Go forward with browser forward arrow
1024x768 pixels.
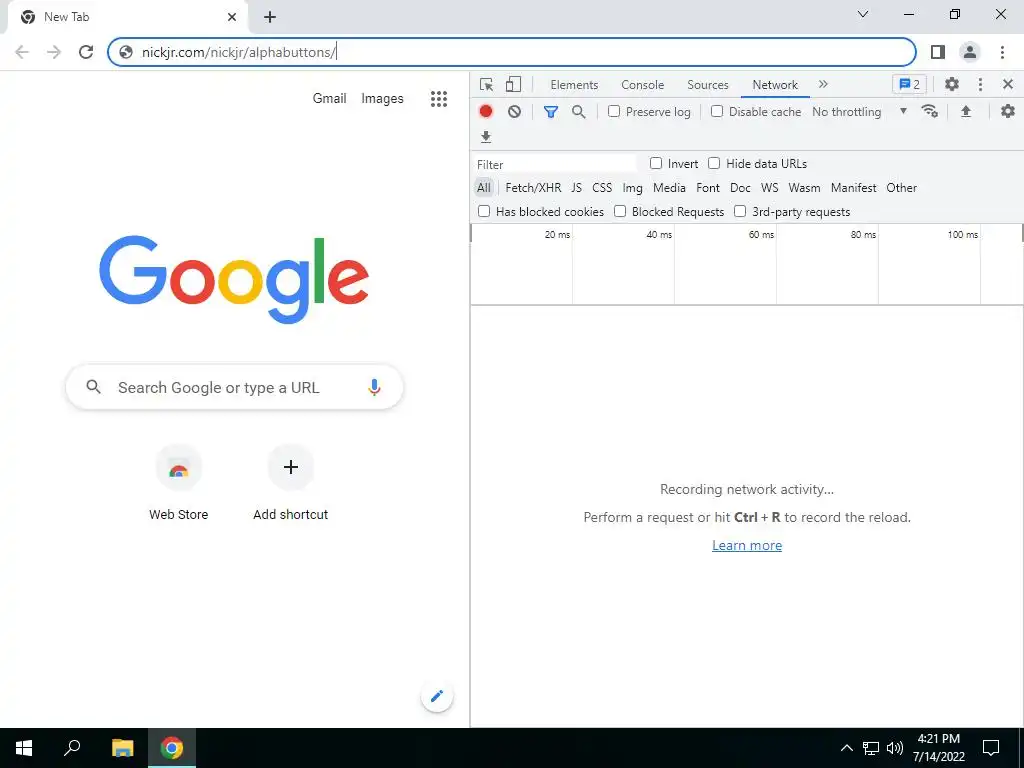tap(54, 52)
